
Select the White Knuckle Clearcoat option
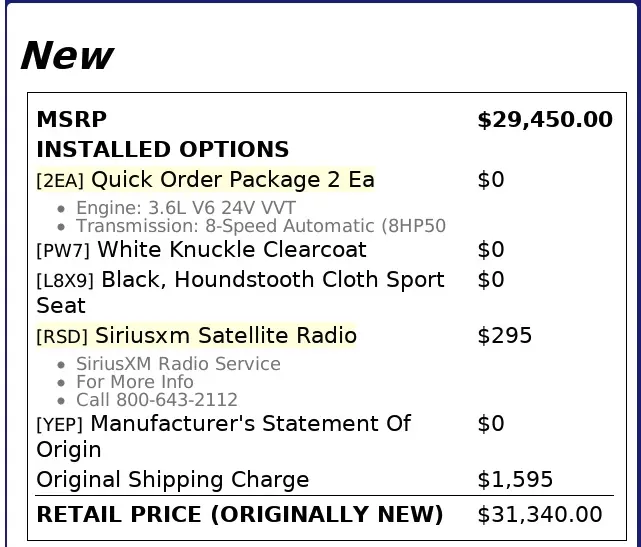(232, 250)
